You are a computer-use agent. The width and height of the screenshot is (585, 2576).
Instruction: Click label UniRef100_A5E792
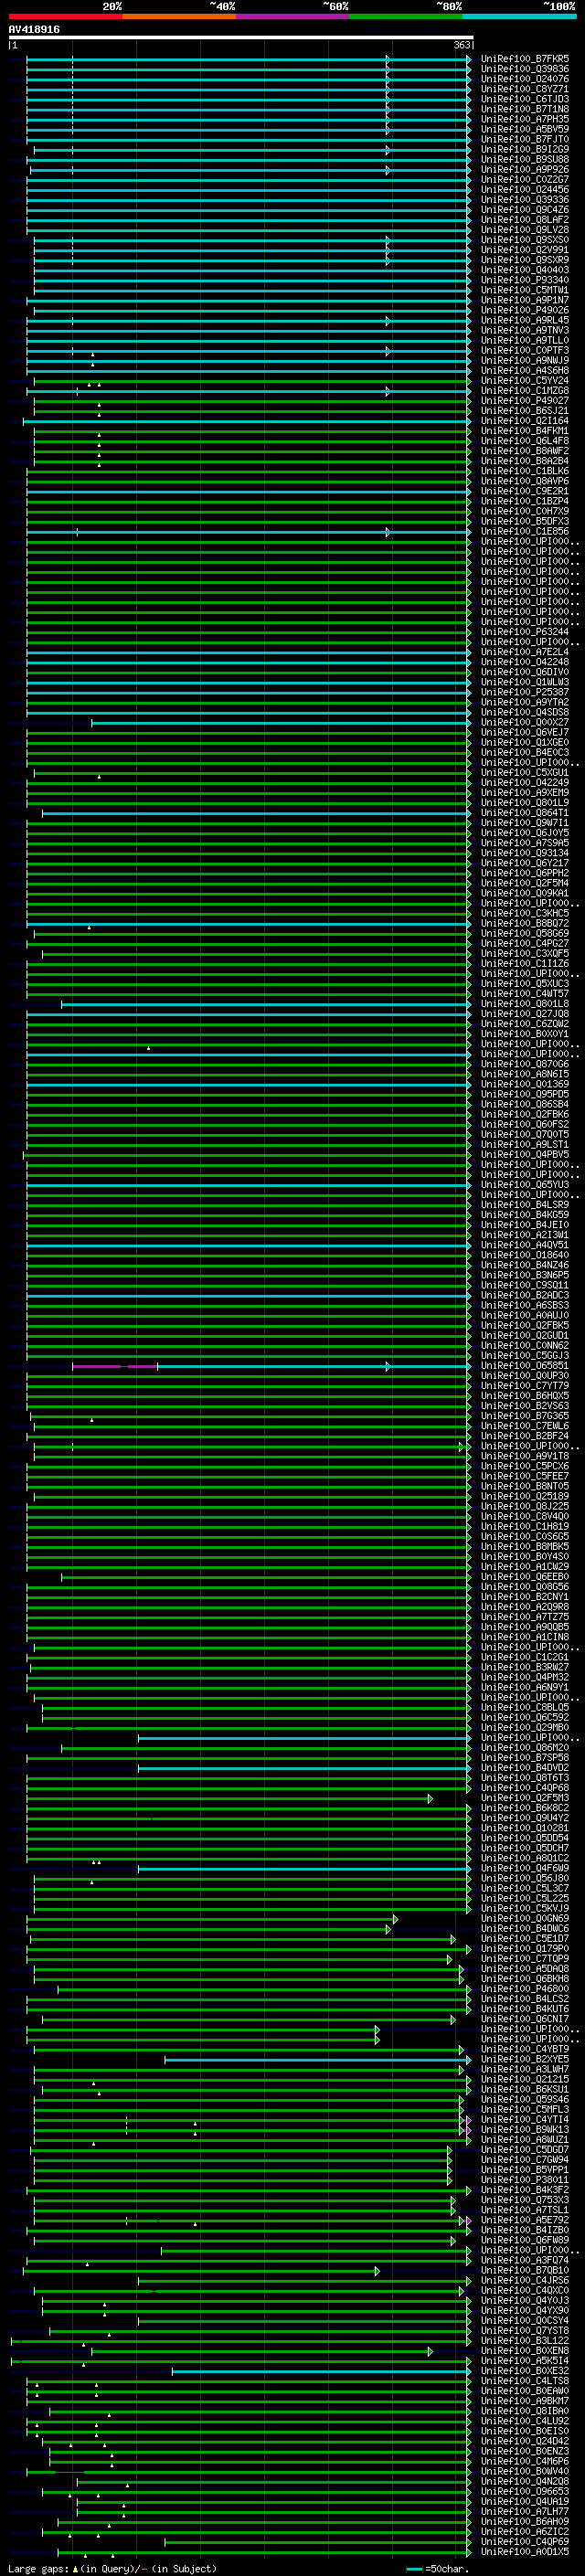[525, 2220]
